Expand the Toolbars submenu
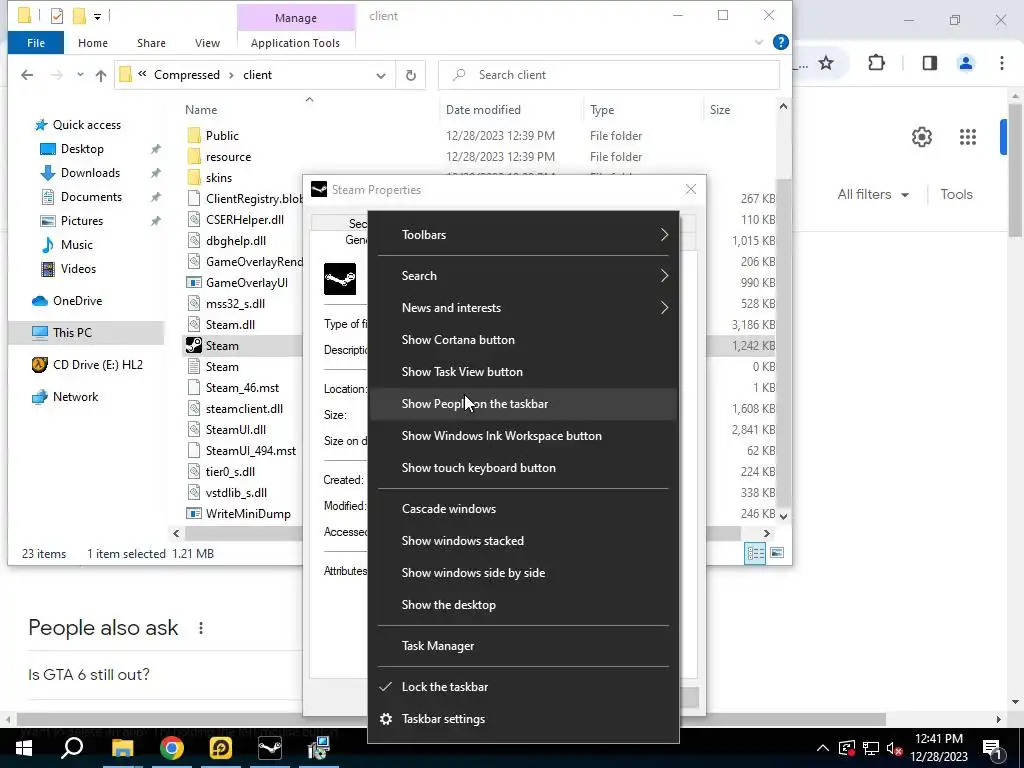 click(x=523, y=234)
